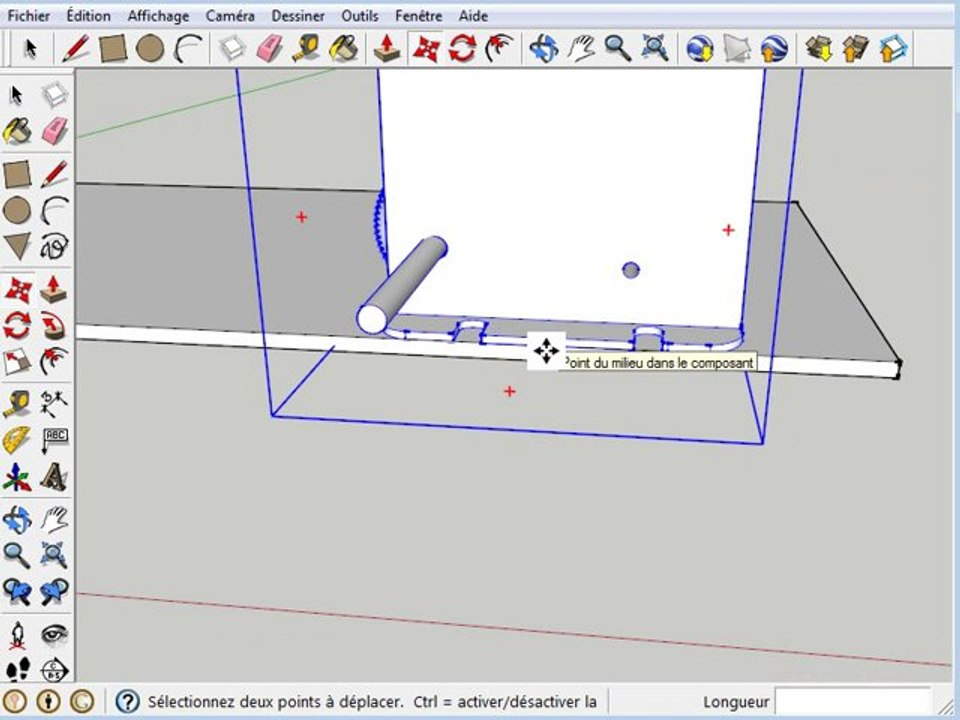Viewport: 960px width, 720px height.
Task: Choose Polygon tool in left toolbar
Action: [17, 246]
